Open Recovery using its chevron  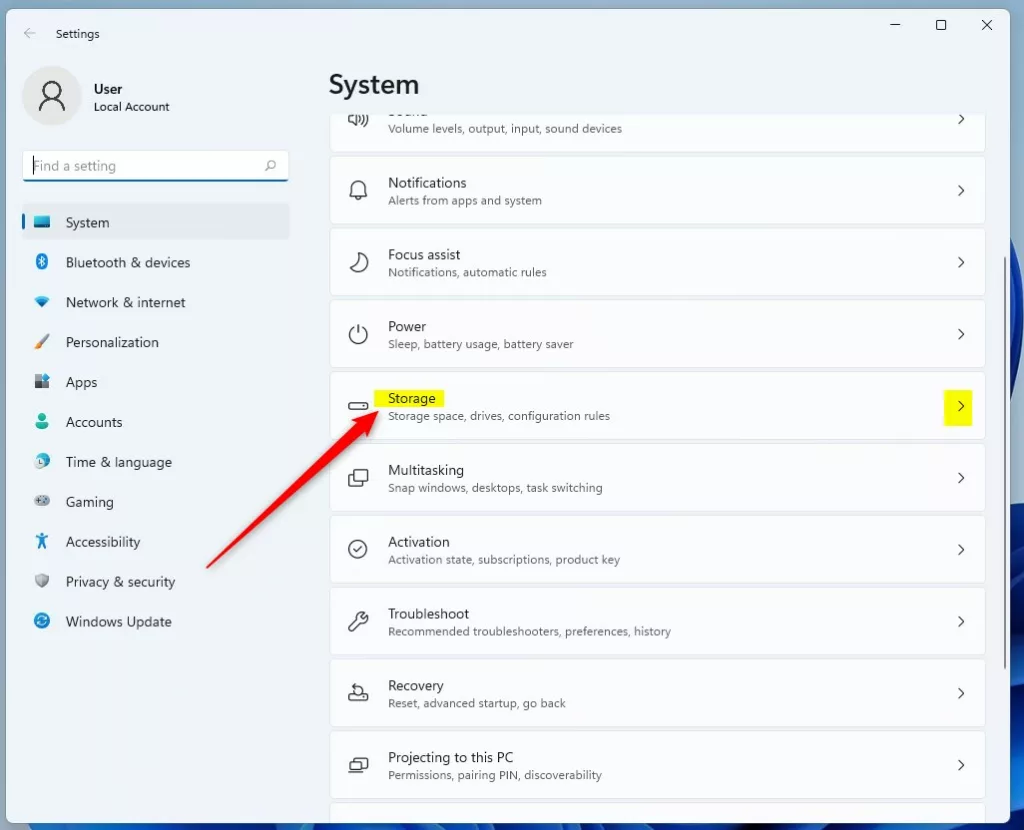click(x=961, y=694)
